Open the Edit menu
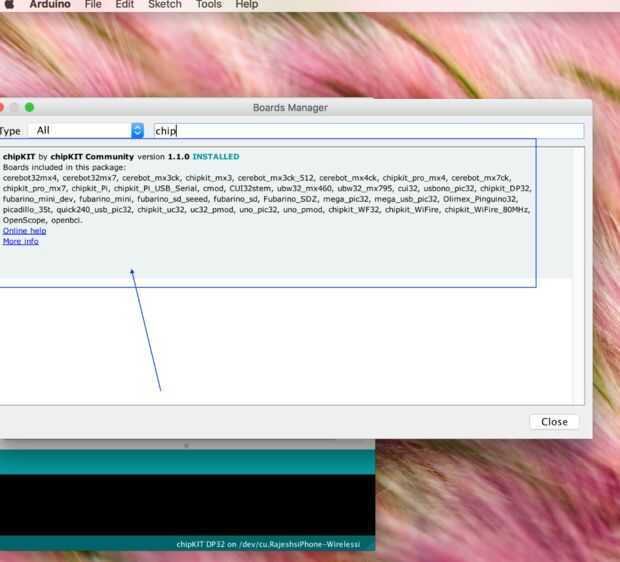This screenshot has height=562, width=620. click(x=125, y=4)
